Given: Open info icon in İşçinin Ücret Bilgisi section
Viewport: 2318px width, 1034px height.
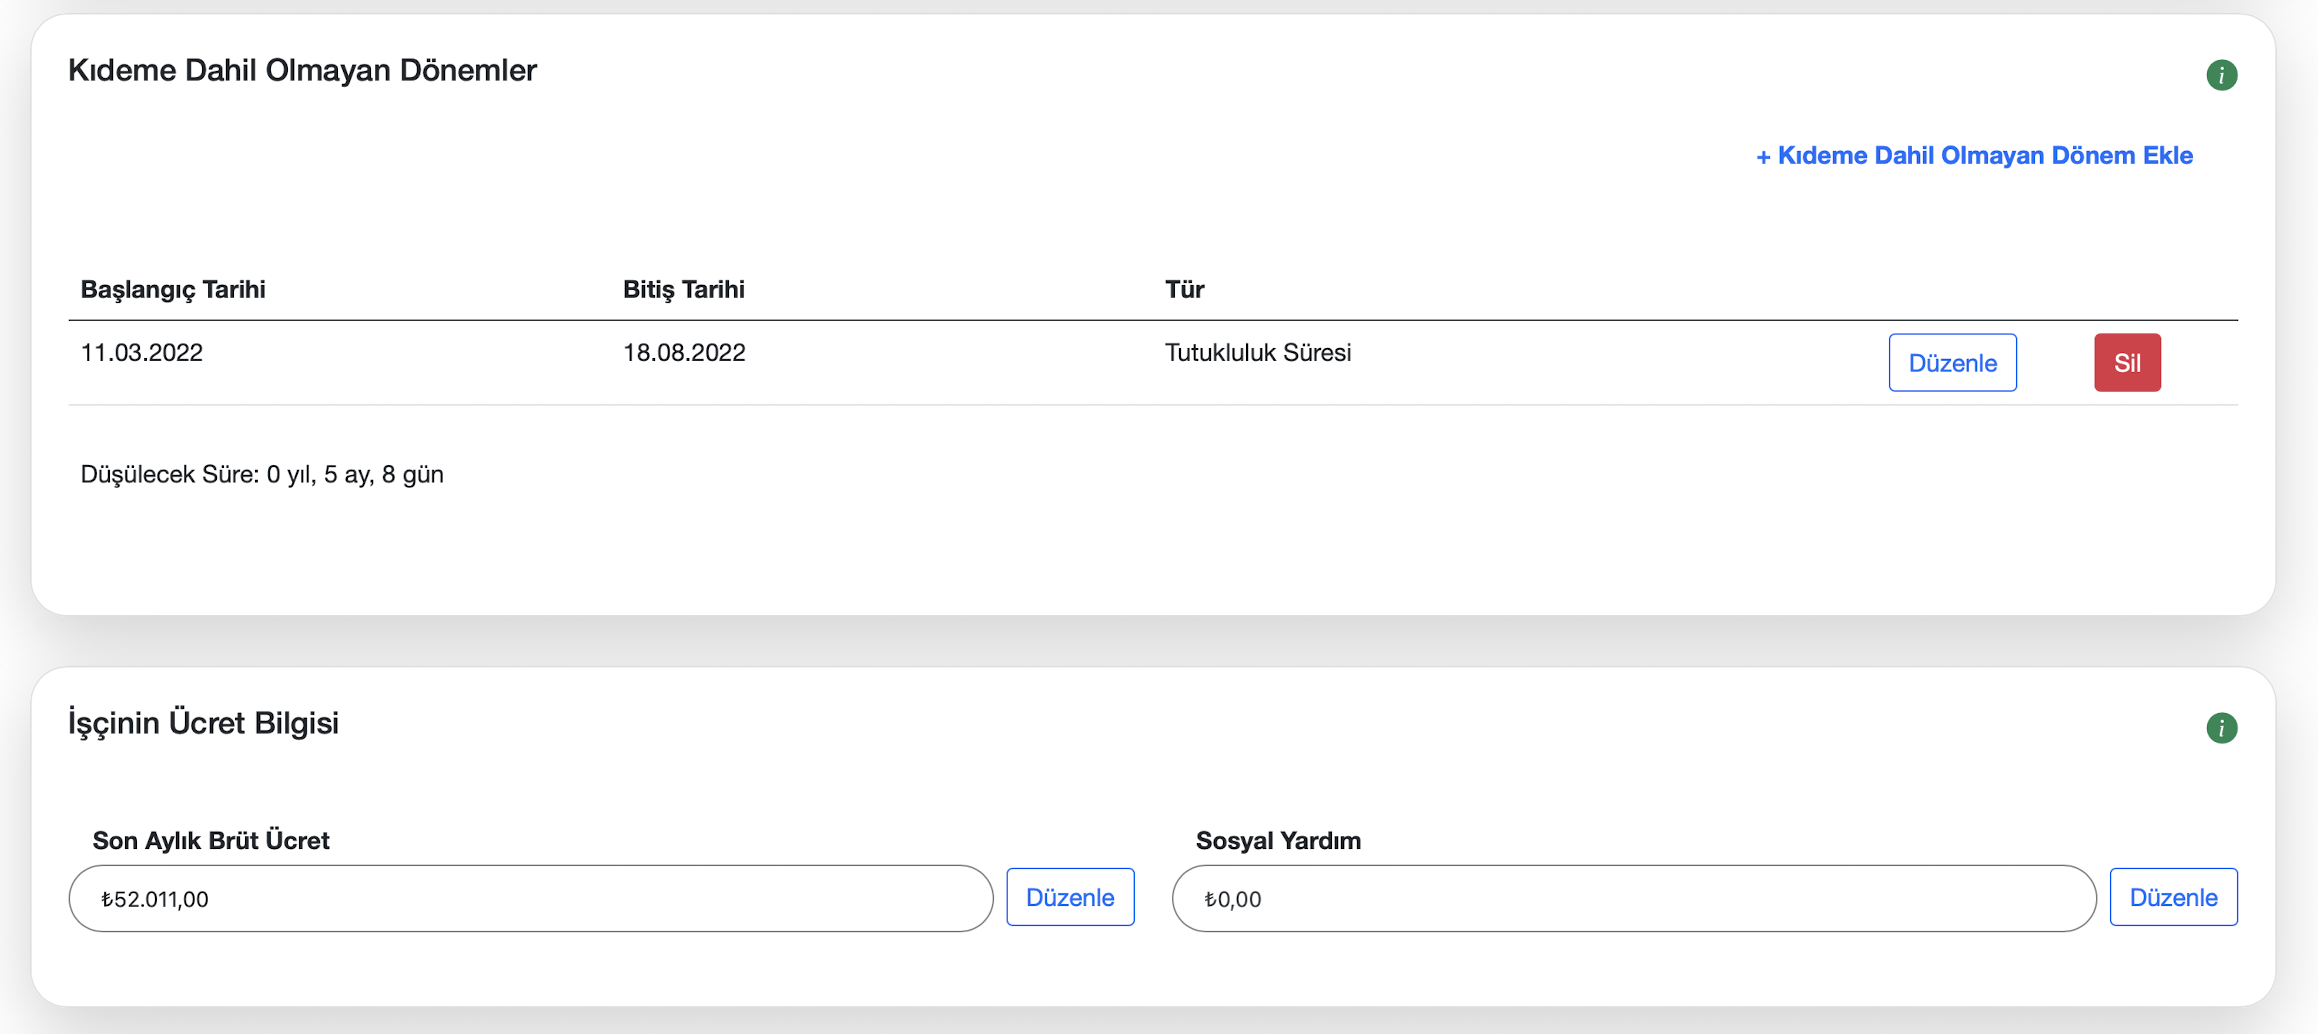Looking at the screenshot, I should [2221, 728].
